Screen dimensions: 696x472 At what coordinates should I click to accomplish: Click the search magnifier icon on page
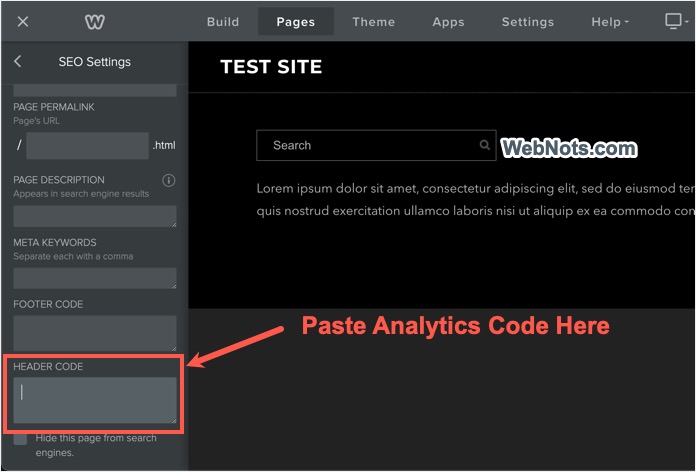coord(484,145)
